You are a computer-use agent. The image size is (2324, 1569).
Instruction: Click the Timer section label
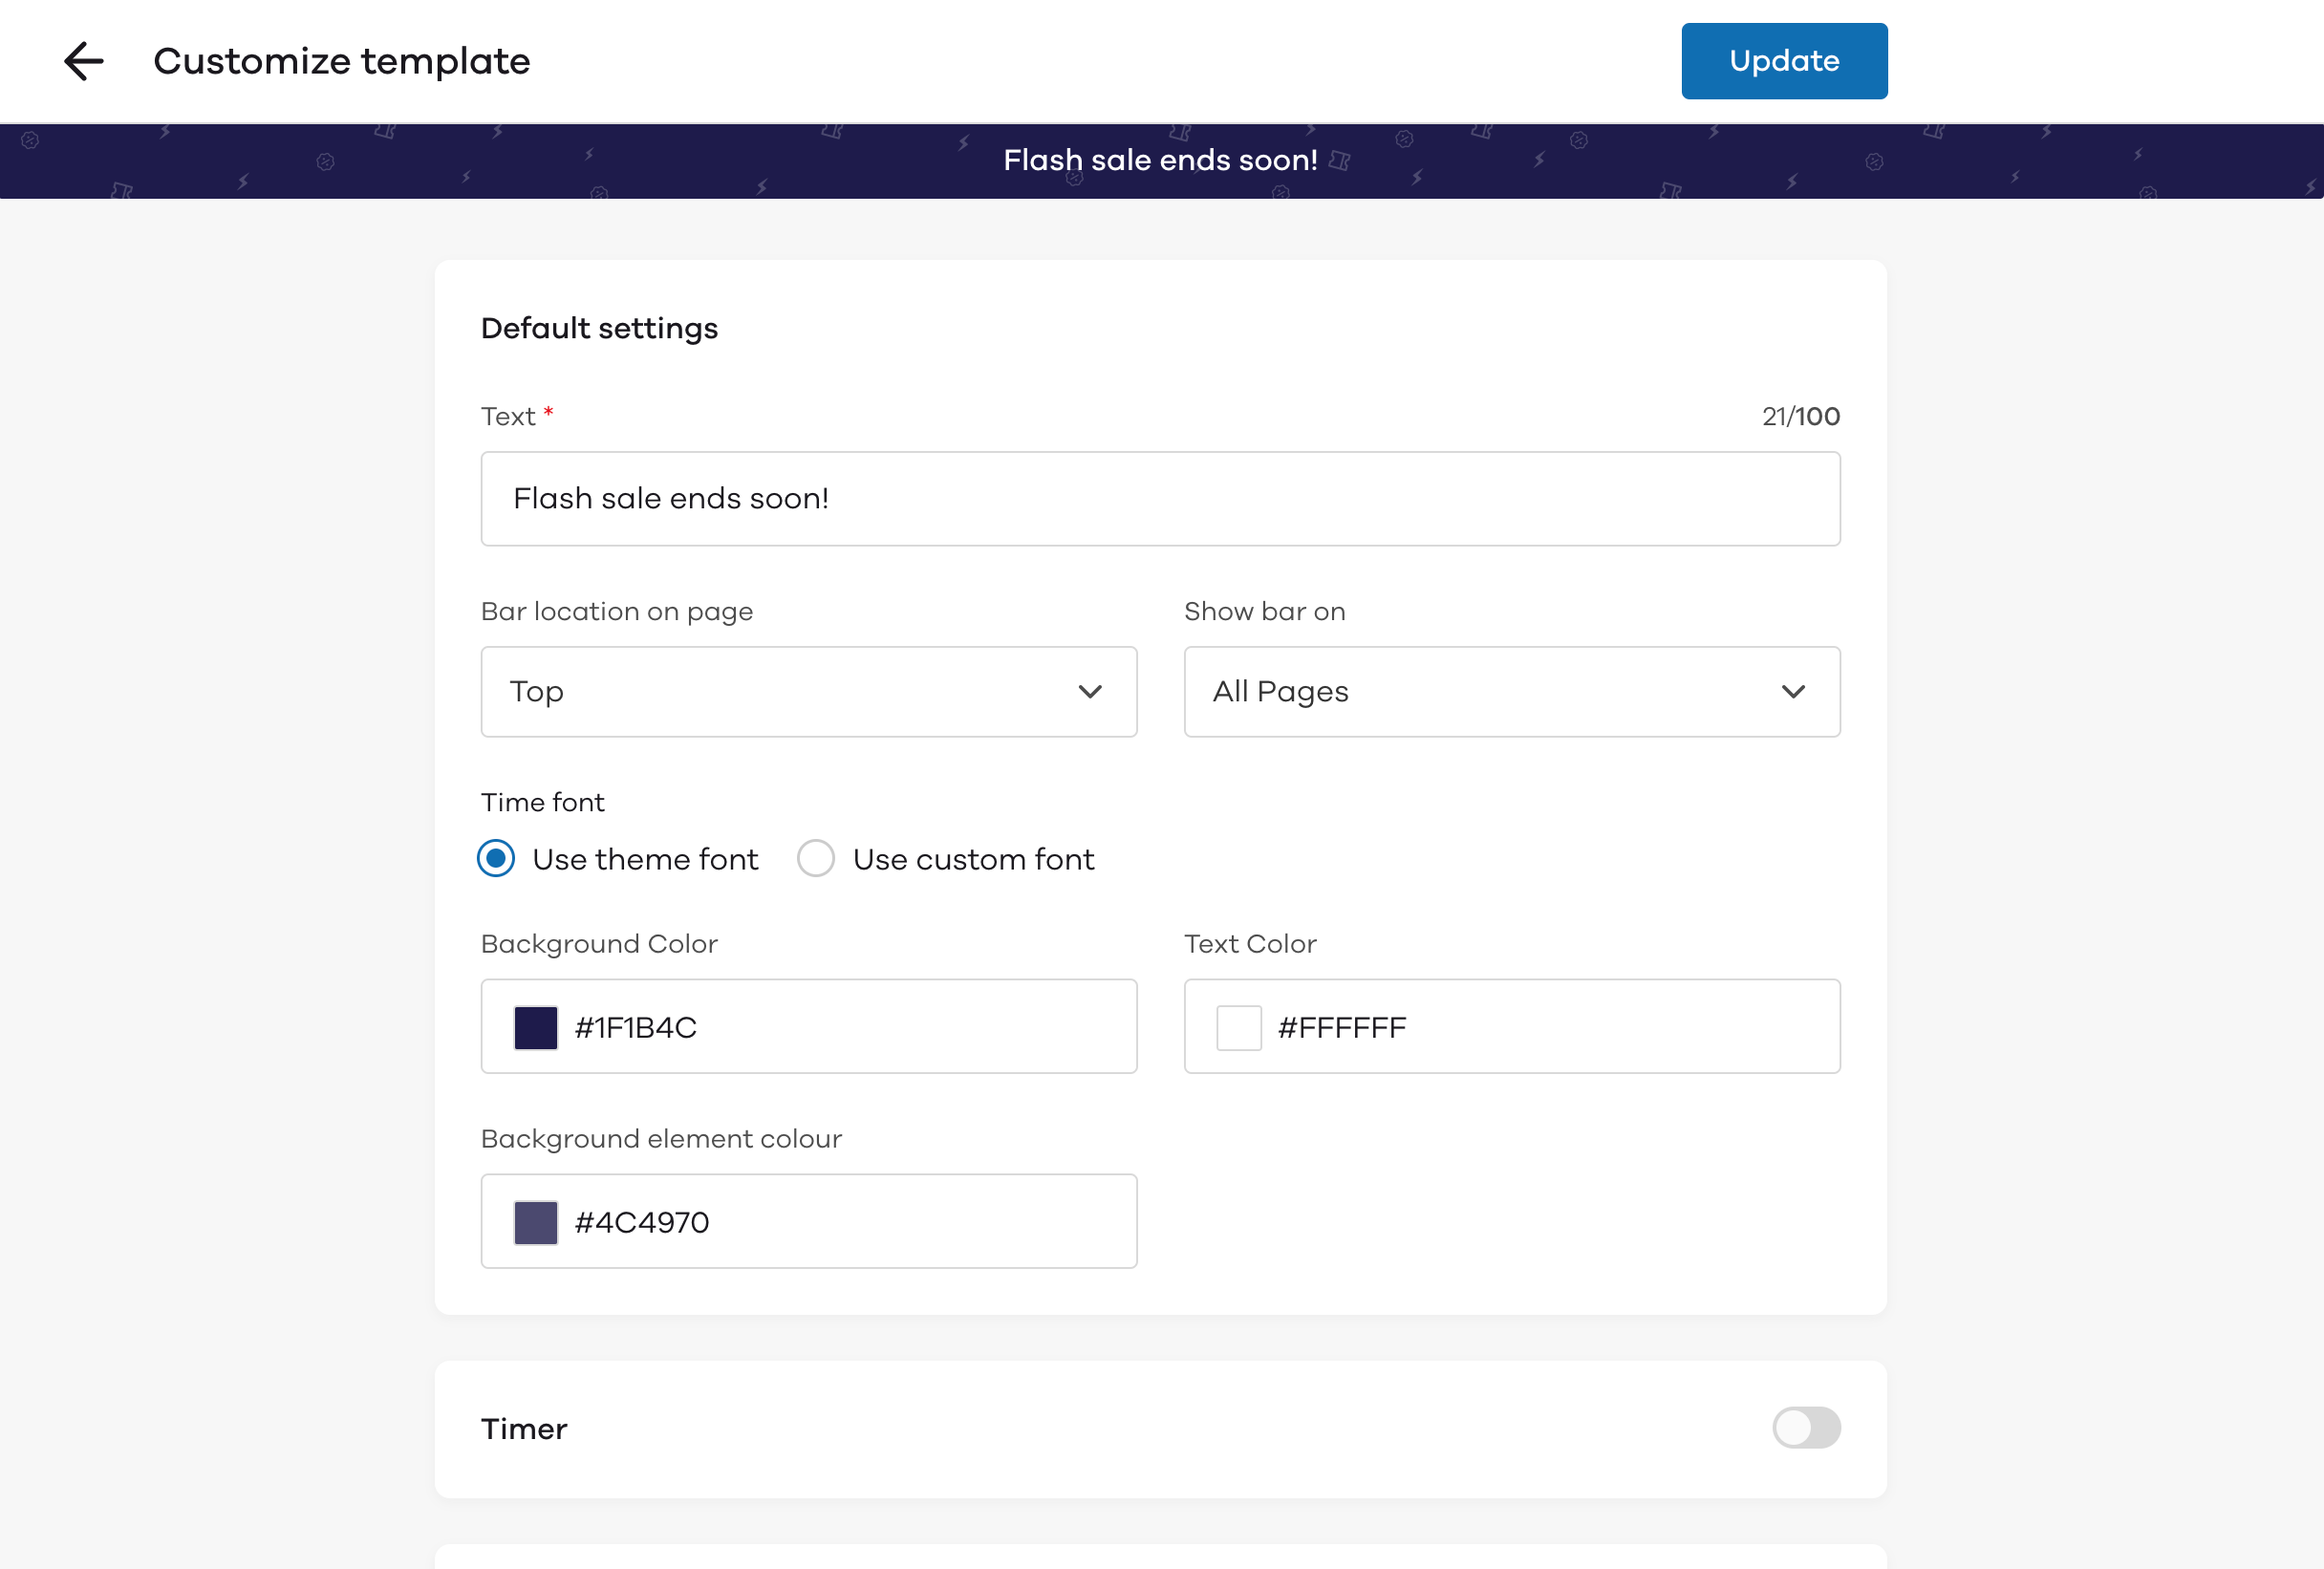[x=524, y=1428]
